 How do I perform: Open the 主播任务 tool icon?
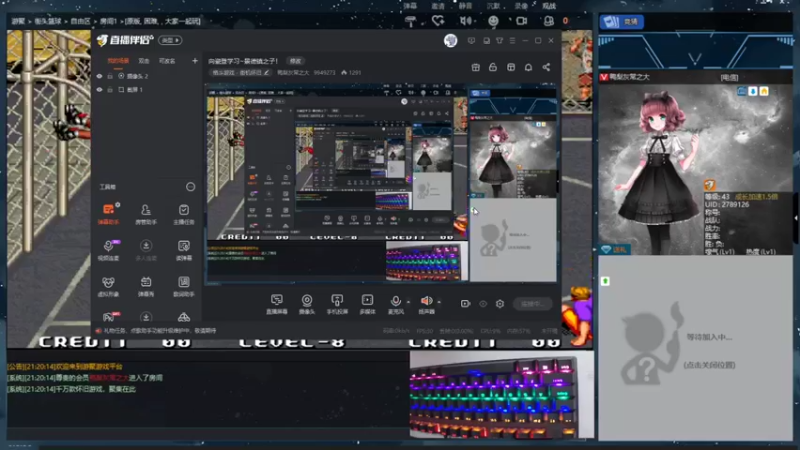click(x=184, y=213)
